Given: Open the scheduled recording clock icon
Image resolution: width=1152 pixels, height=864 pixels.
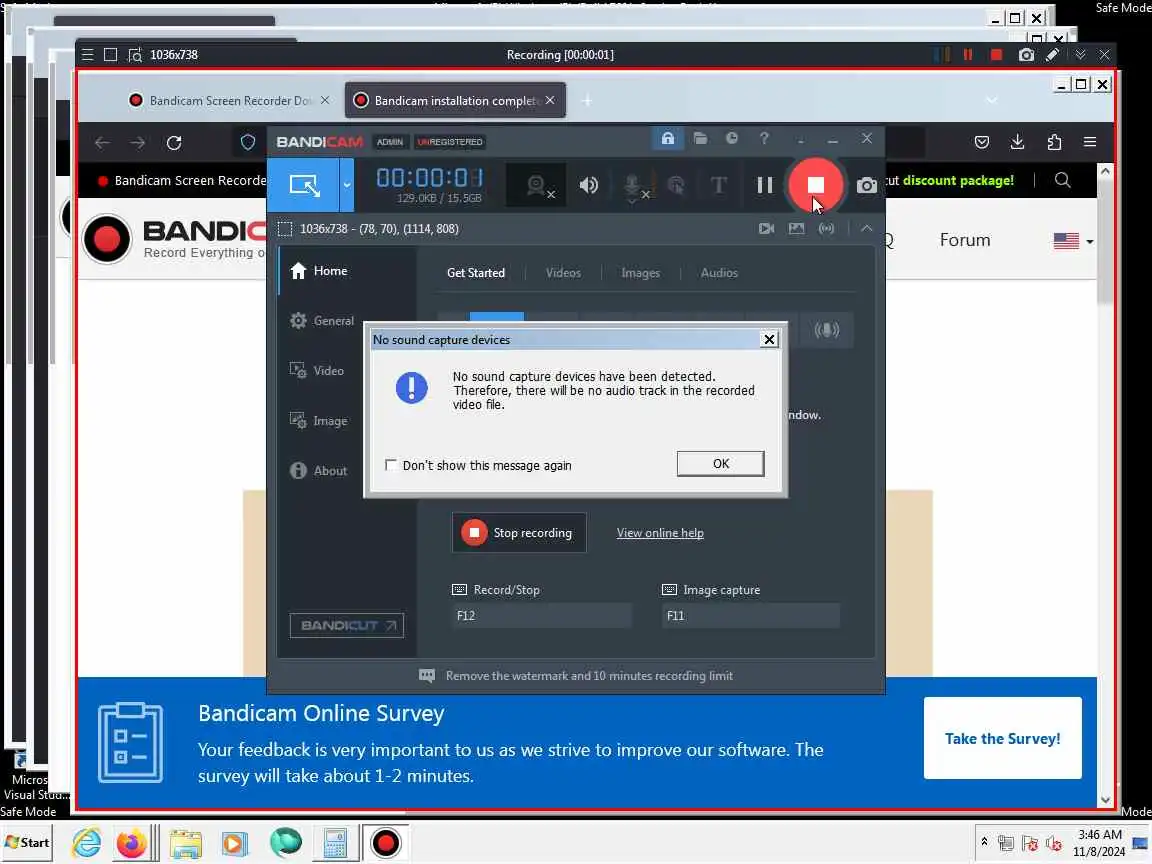Looking at the screenshot, I should tap(732, 138).
